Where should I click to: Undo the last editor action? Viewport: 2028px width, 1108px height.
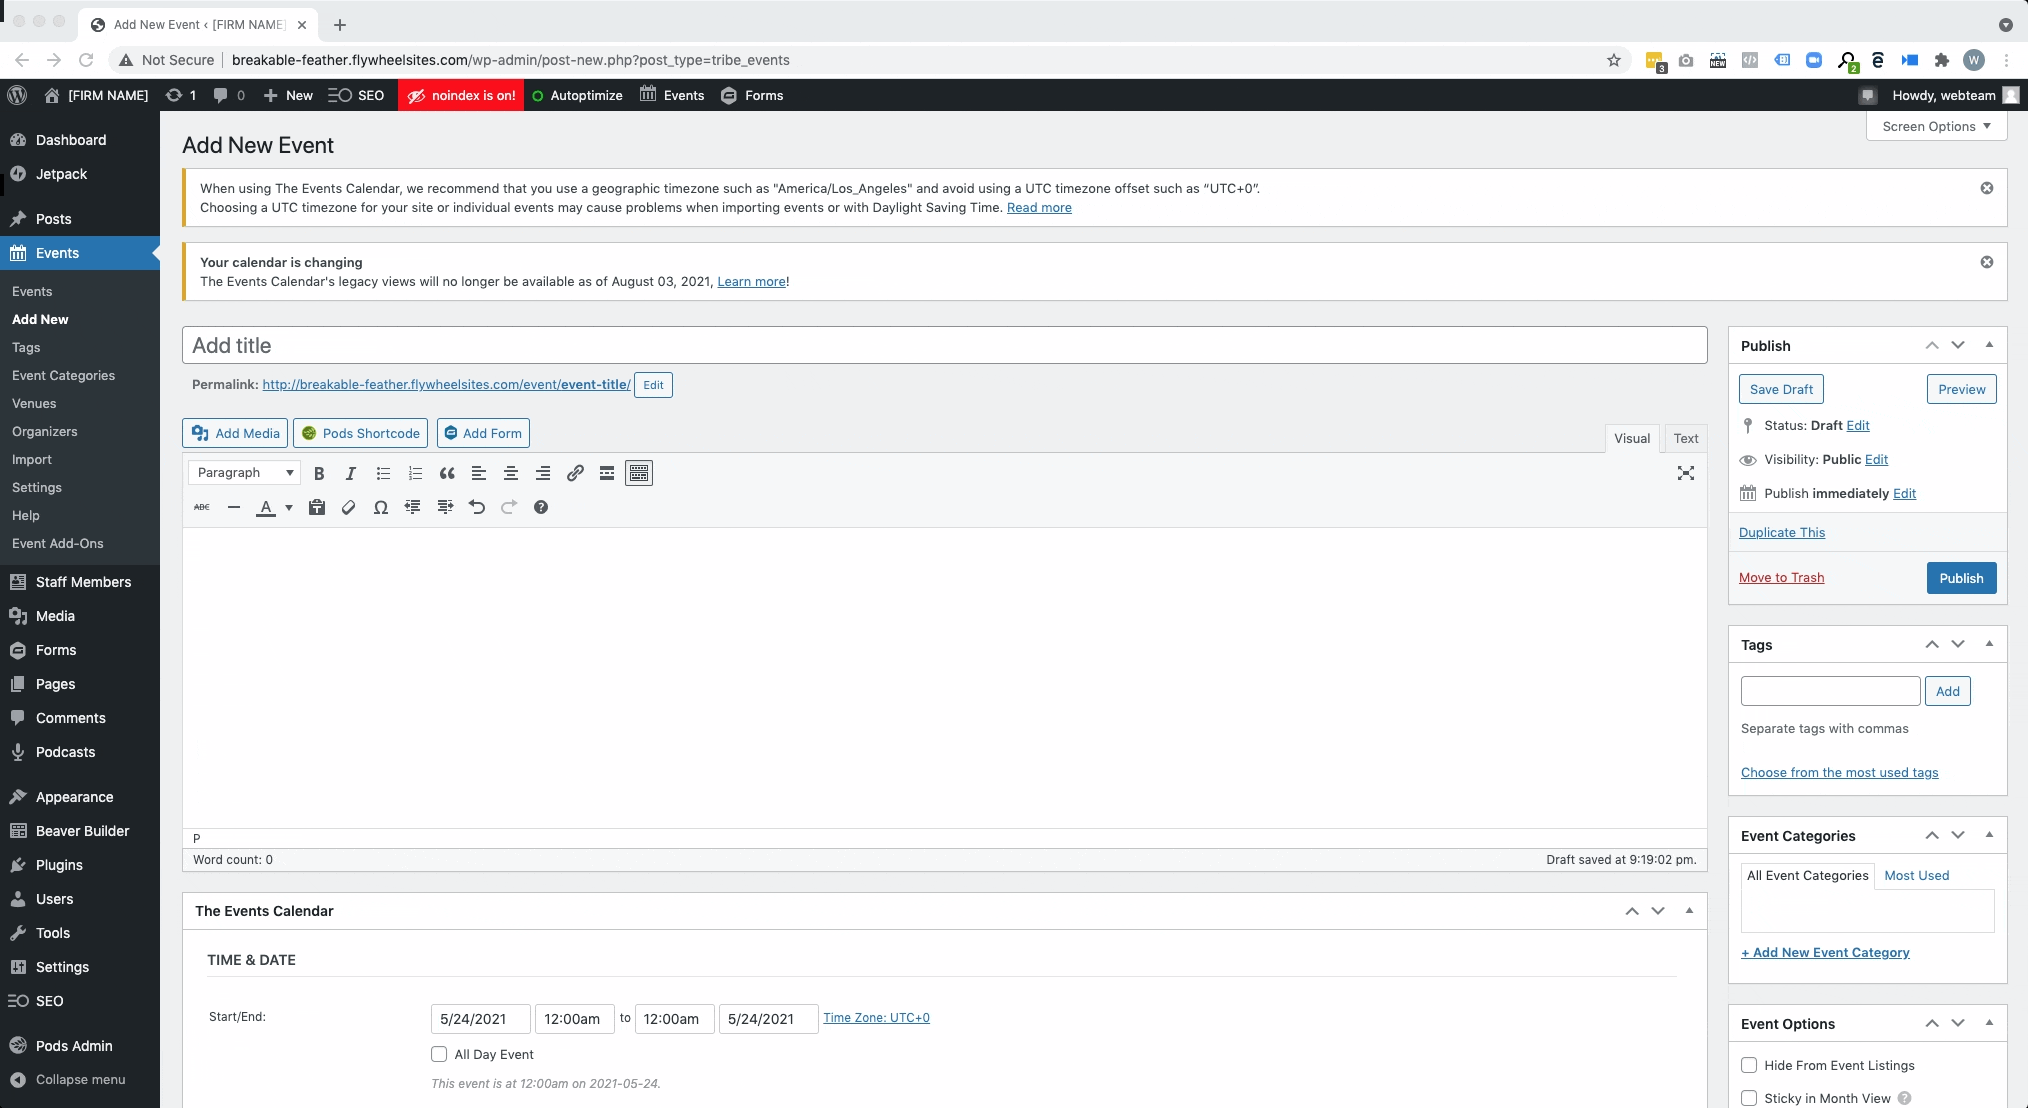click(x=476, y=507)
